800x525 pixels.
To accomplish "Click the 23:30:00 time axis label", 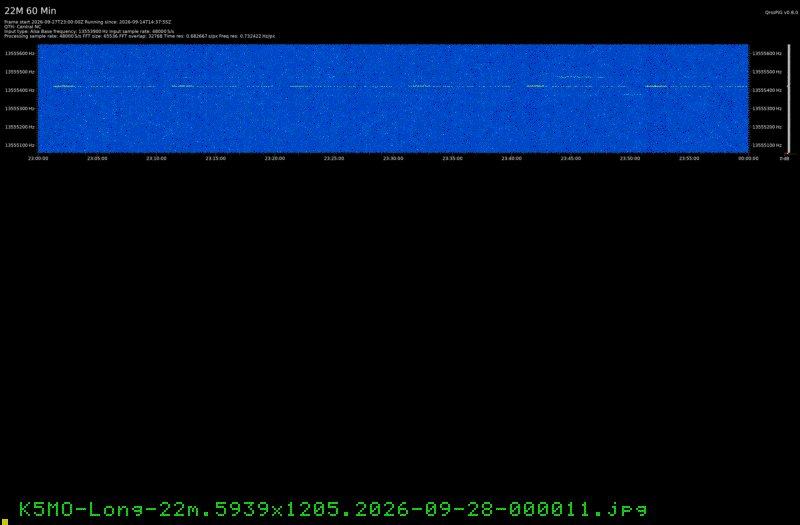I will coord(393,158).
